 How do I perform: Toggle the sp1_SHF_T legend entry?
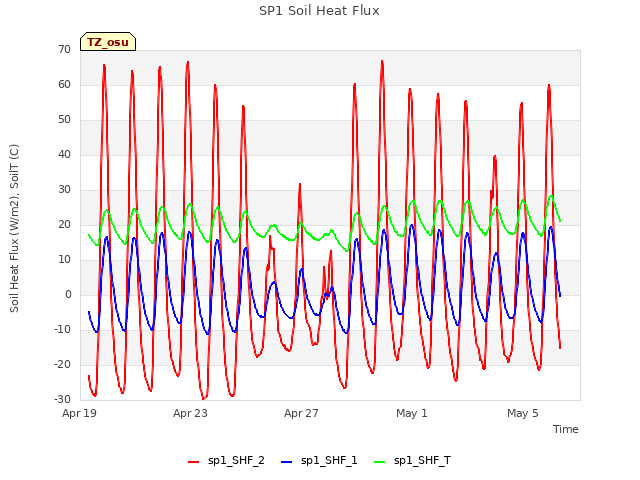pos(413,461)
